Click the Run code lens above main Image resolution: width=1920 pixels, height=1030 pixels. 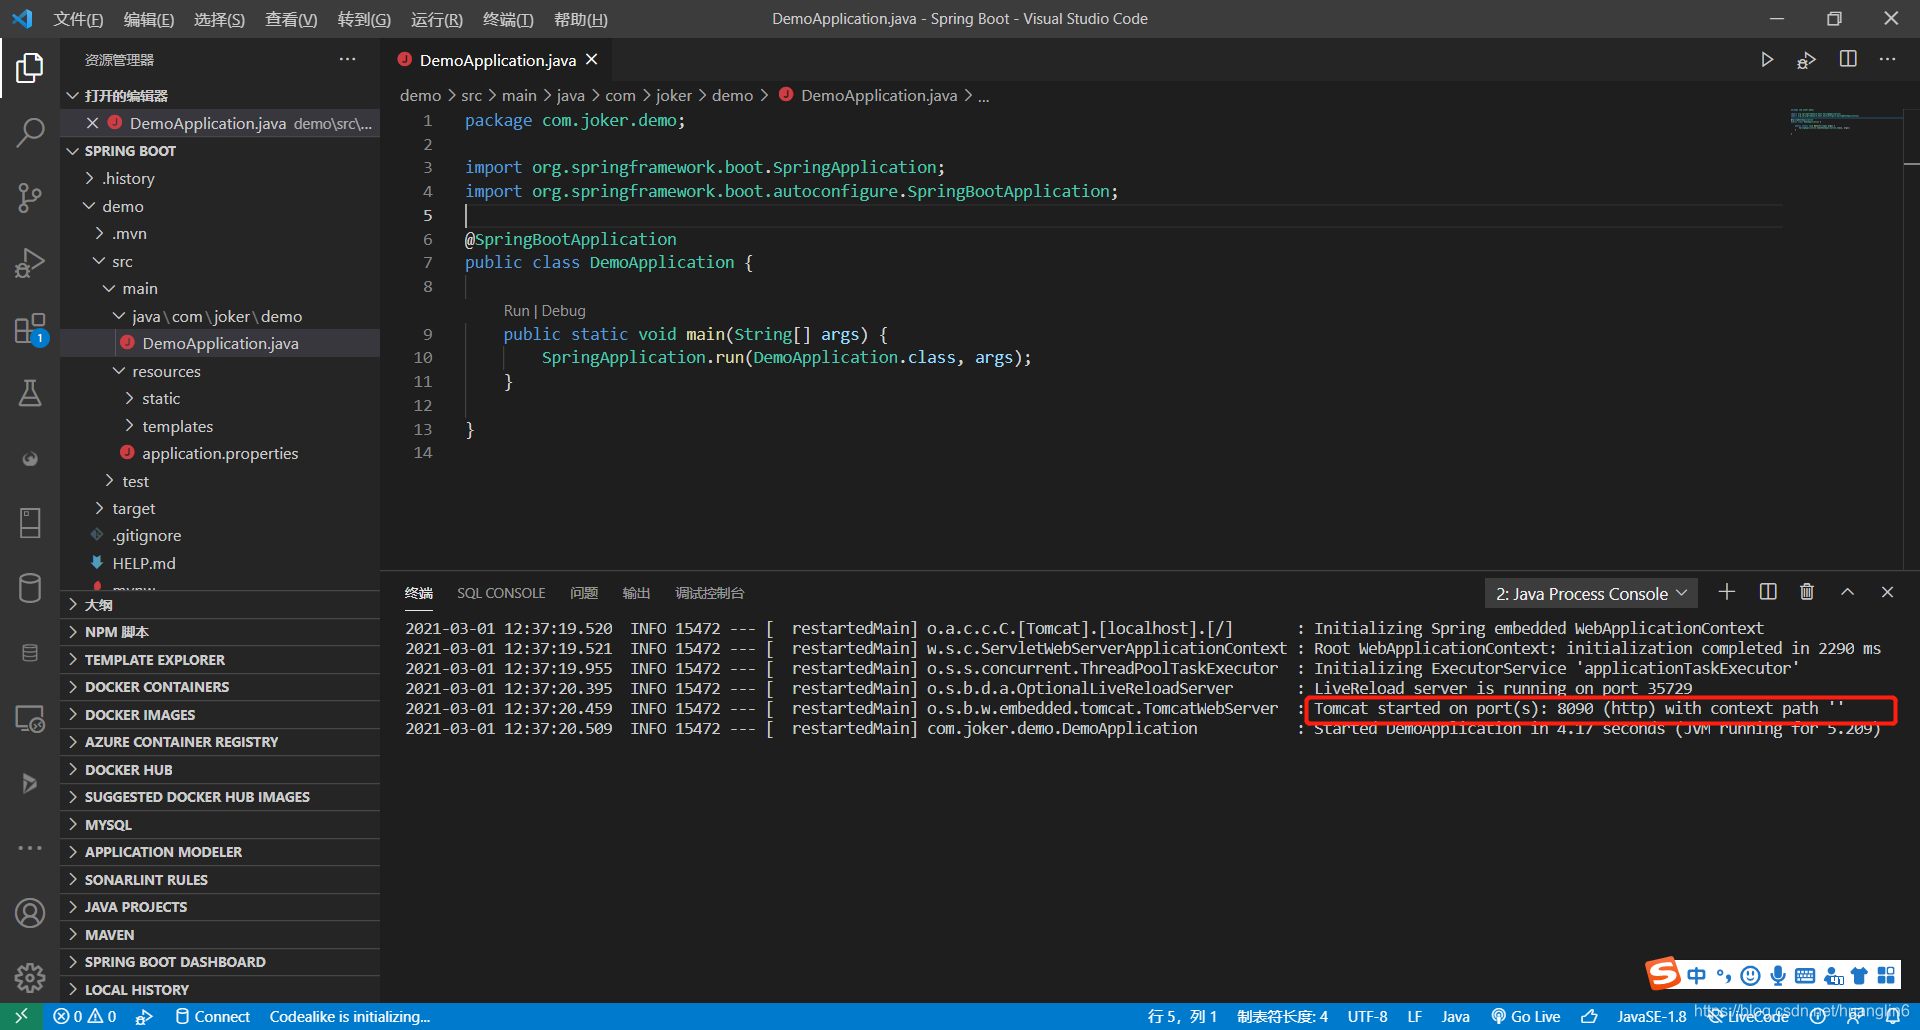516,311
